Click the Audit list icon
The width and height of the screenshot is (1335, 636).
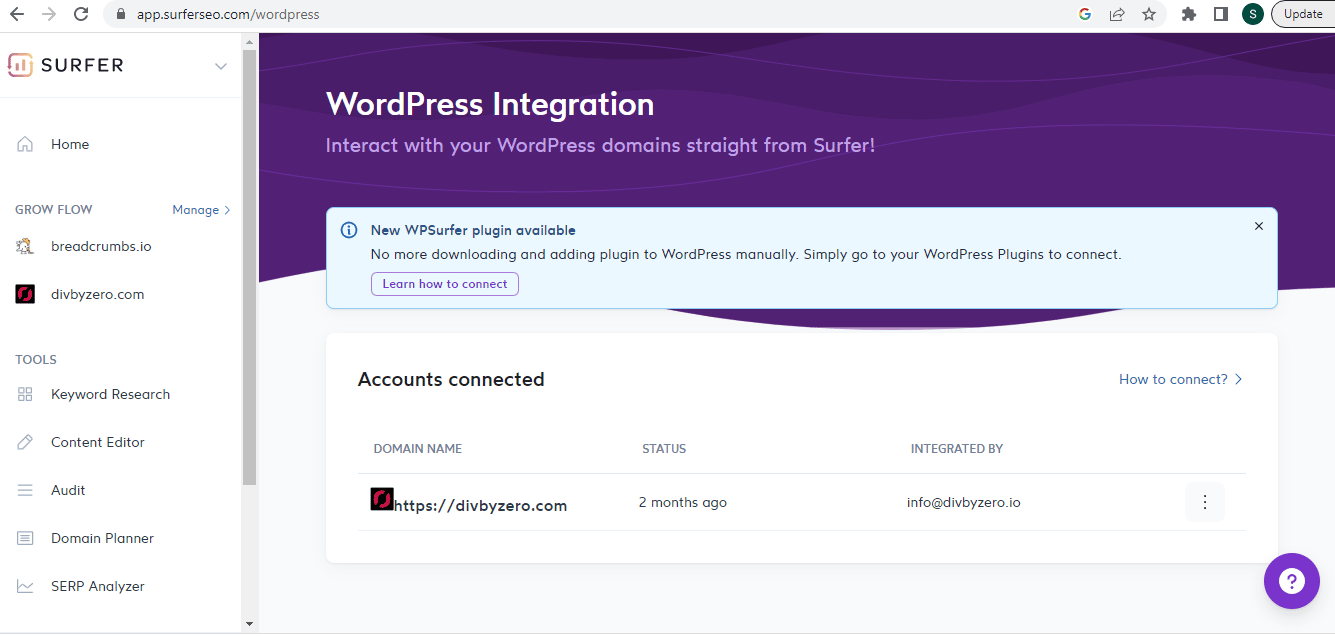tap(25, 490)
